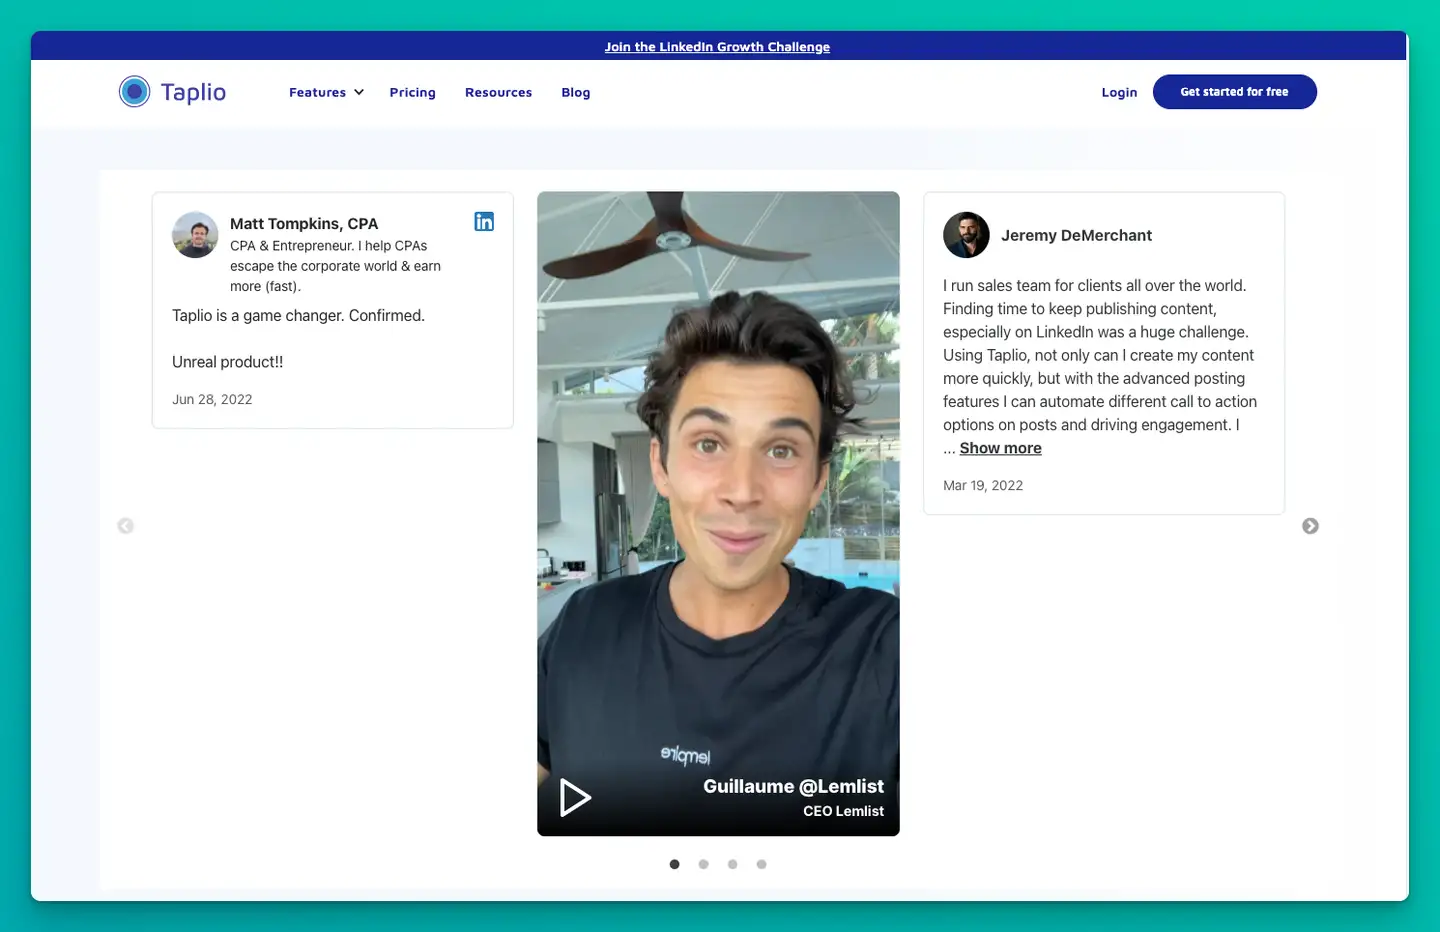Click Matt Tompkins profile avatar
The width and height of the screenshot is (1440, 932).
[x=195, y=235]
